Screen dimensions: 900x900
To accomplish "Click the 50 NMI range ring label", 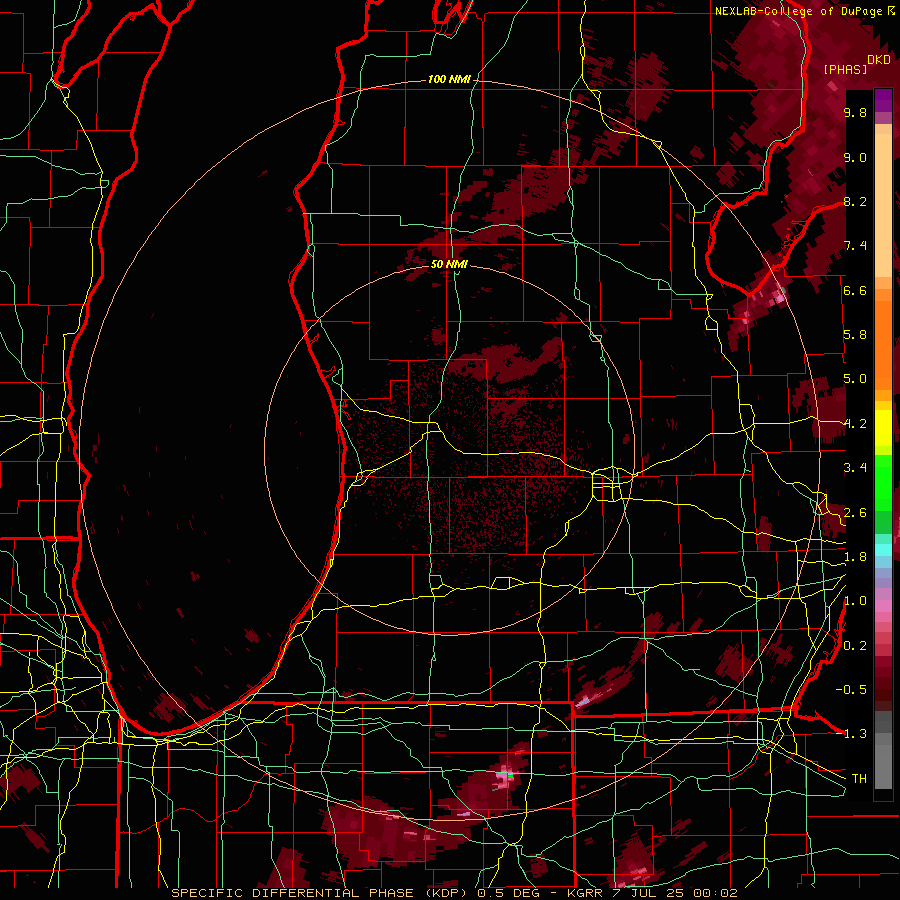I will 449,264.
